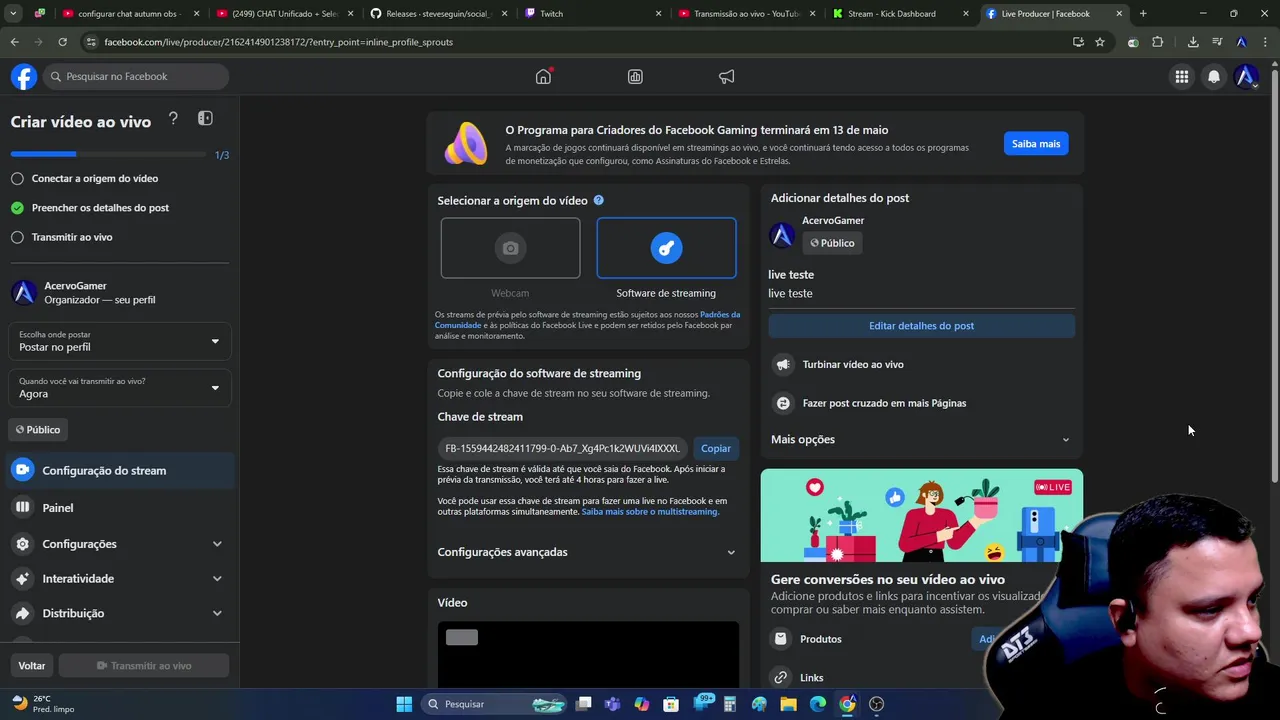Open browser downloads icon
The image size is (1280, 720).
pos(1193,42)
